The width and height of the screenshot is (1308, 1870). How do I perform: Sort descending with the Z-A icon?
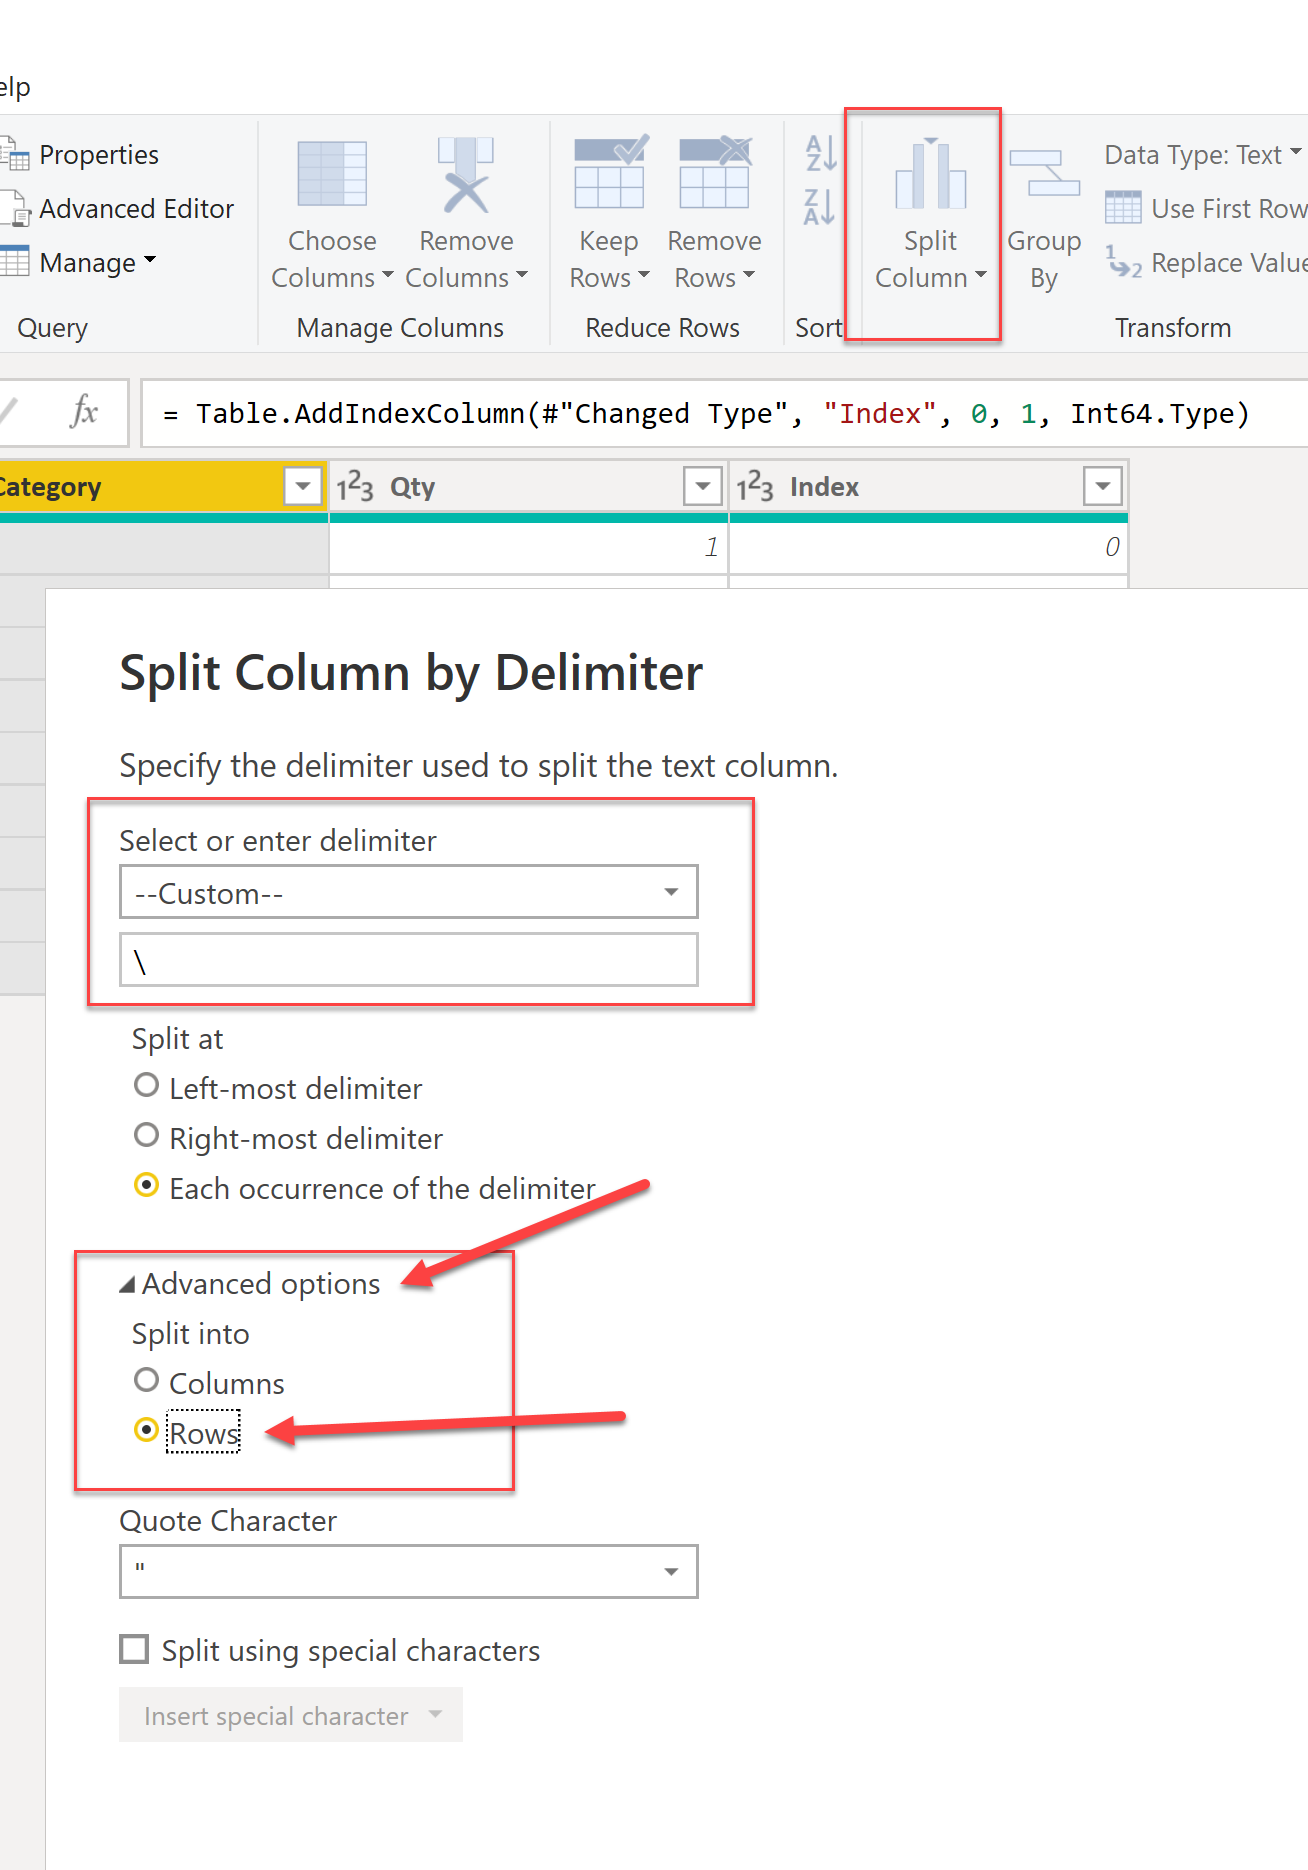820,207
